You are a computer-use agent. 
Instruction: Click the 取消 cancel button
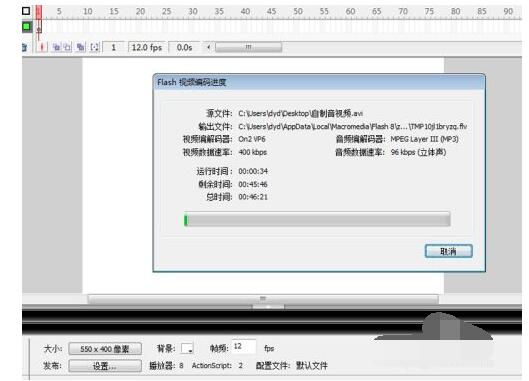point(448,251)
